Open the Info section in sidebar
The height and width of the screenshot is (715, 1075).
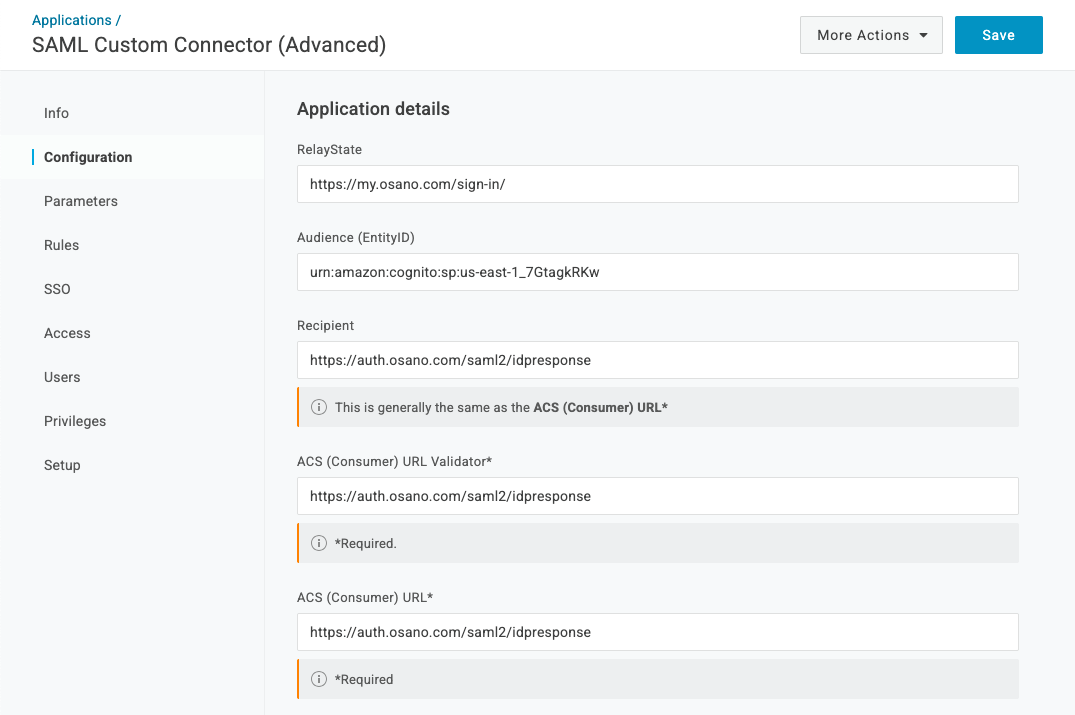point(57,113)
